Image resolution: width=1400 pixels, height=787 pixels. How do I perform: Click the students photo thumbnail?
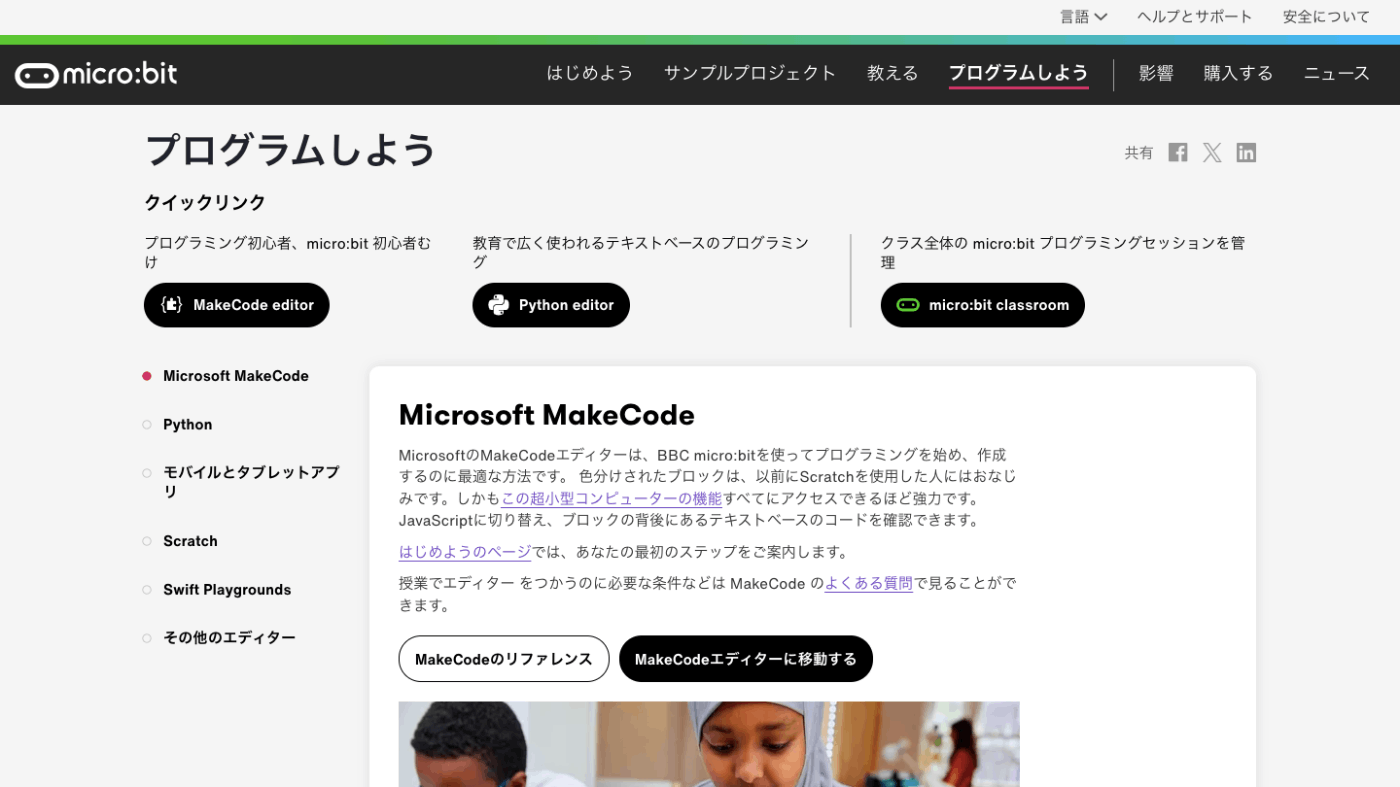point(709,744)
